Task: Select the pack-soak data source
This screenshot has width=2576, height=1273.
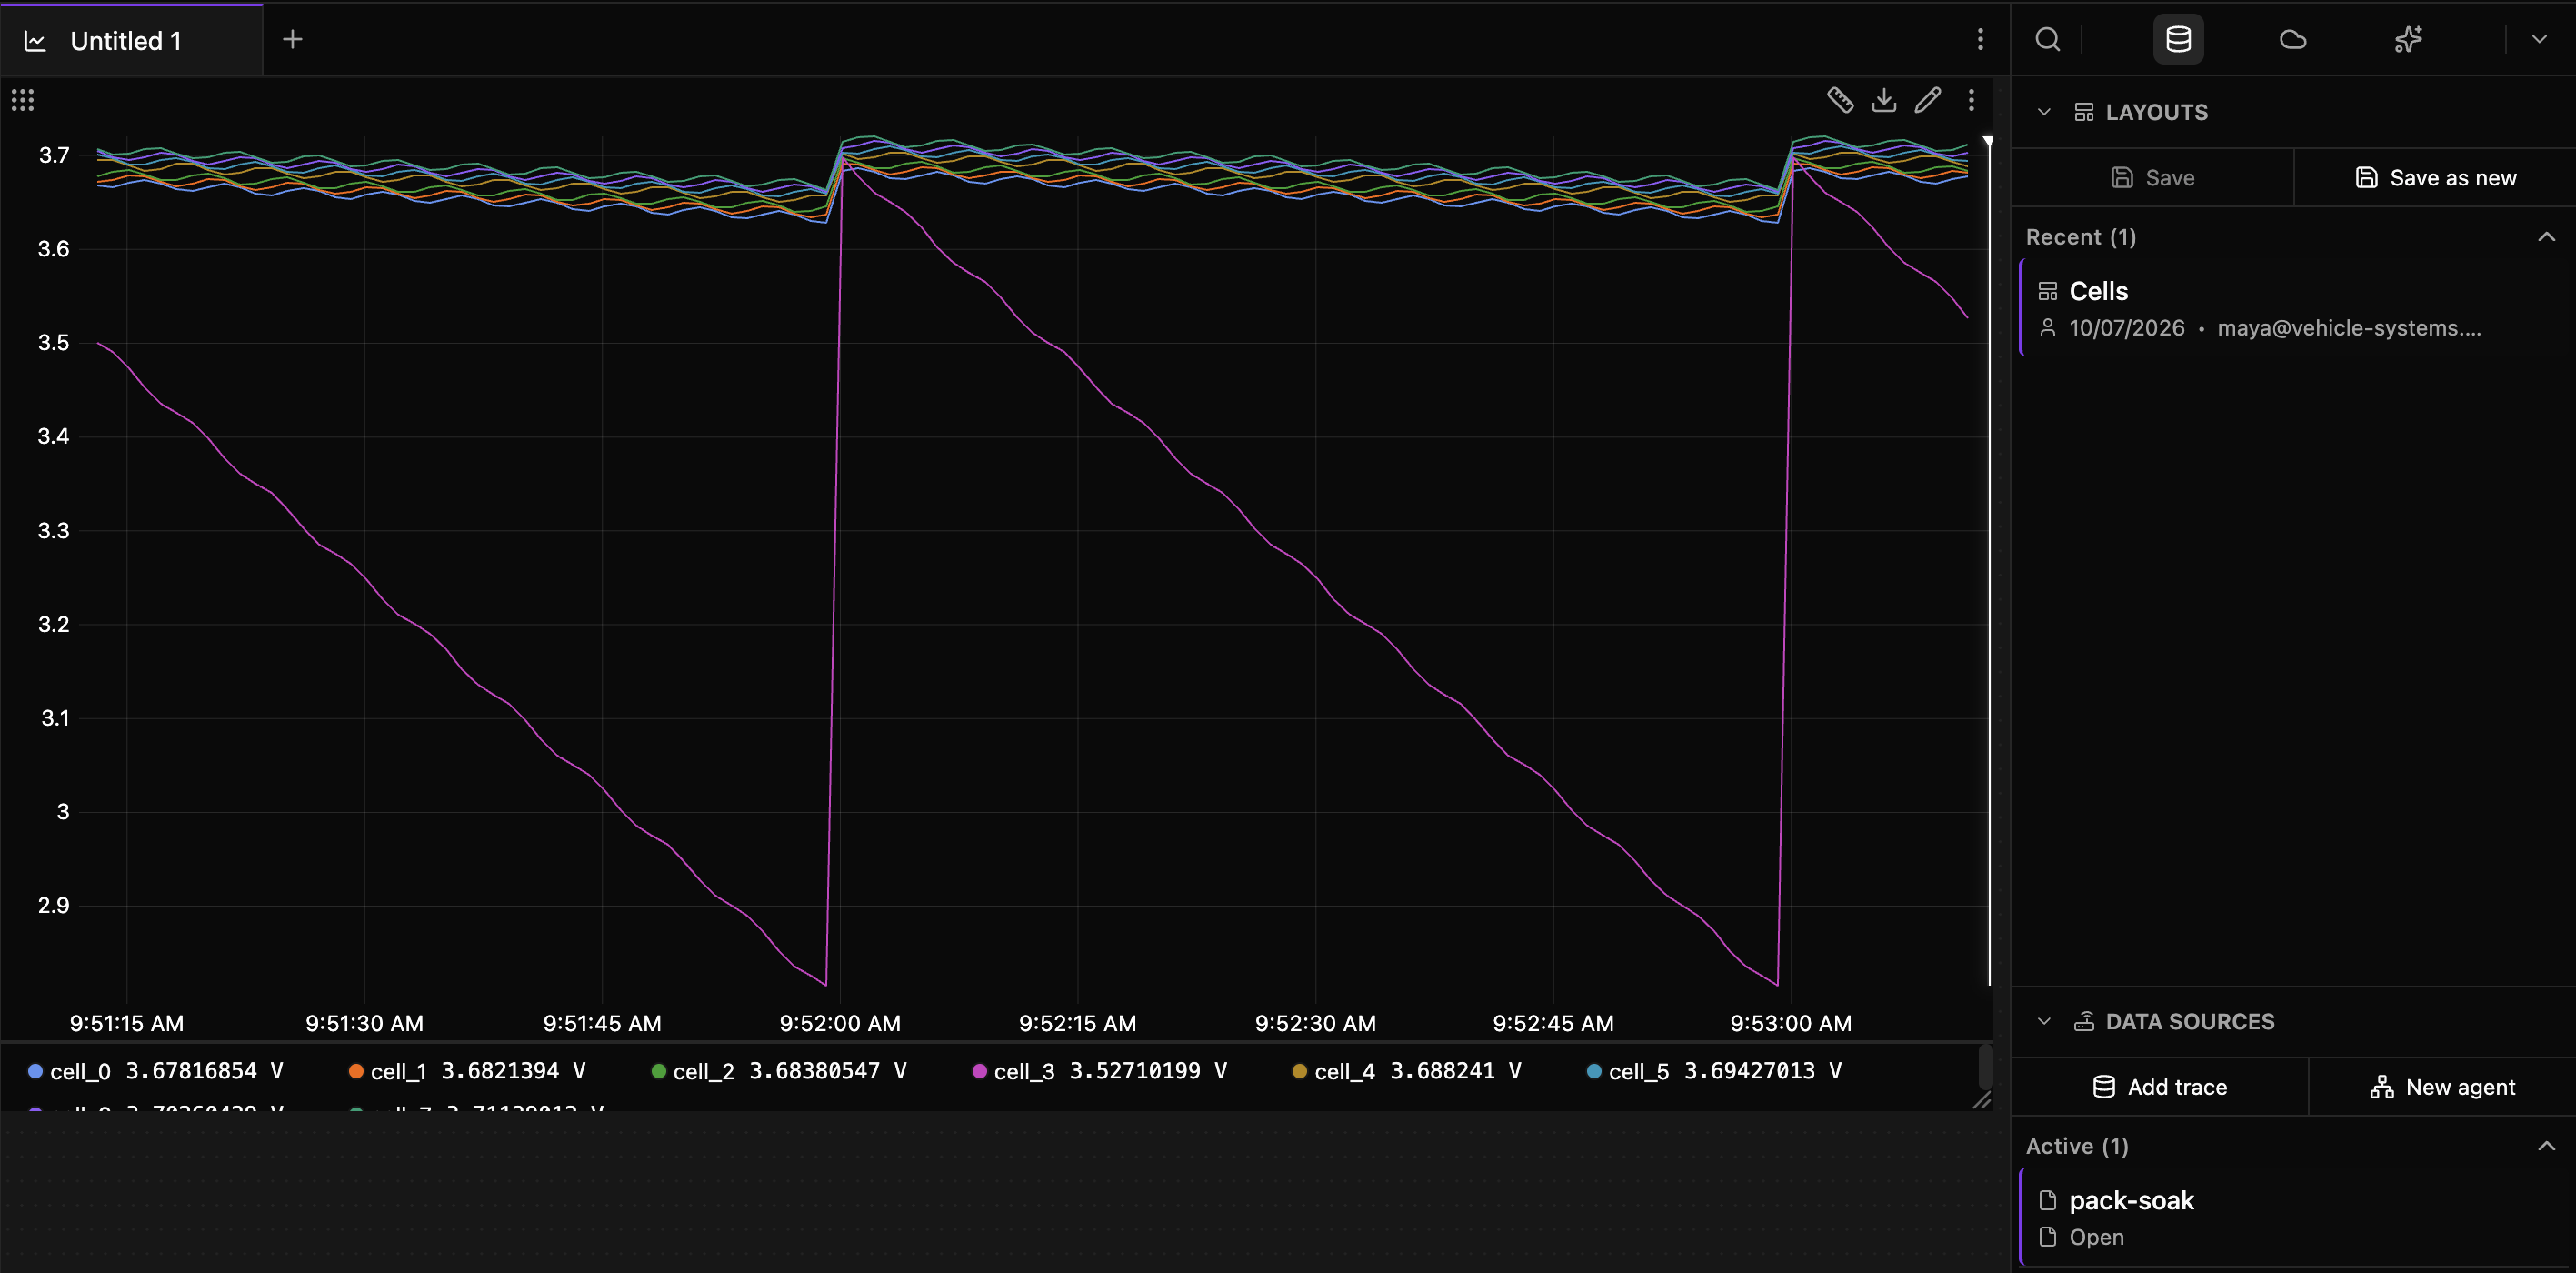Action: (2296, 1217)
